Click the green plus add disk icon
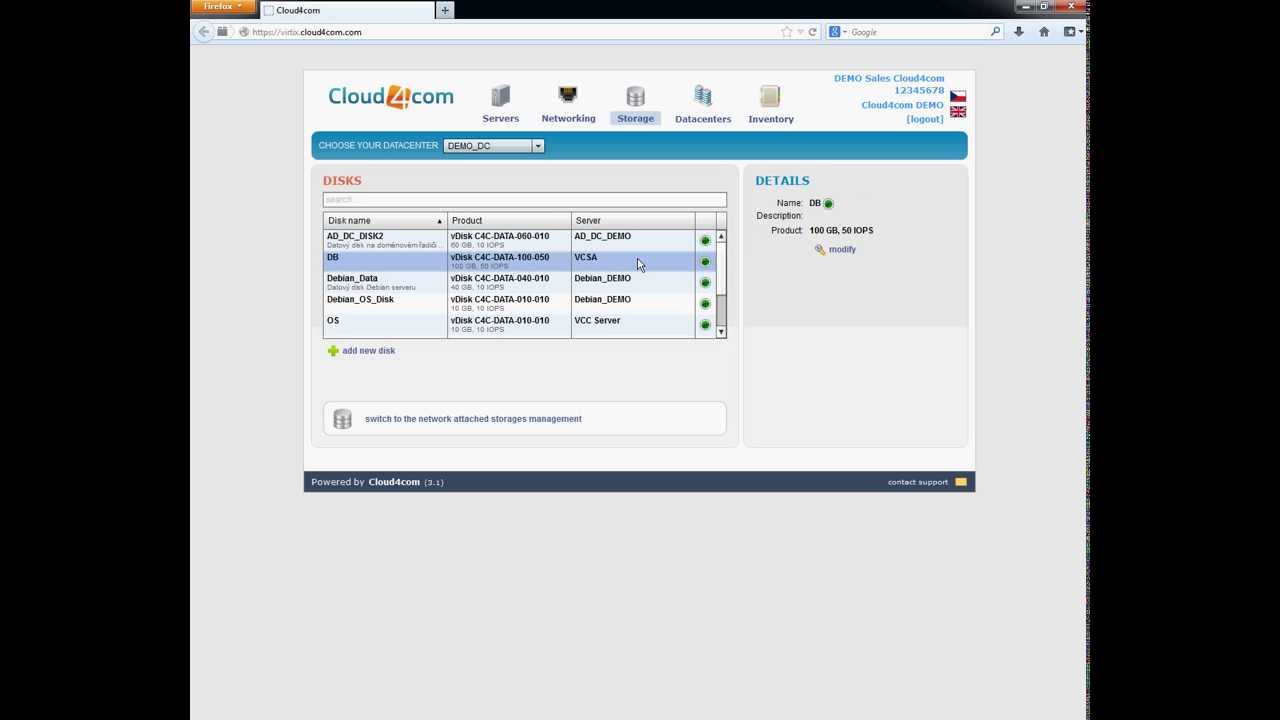Image resolution: width=1280 pixels, height=720 pixels. coord(333,351)
